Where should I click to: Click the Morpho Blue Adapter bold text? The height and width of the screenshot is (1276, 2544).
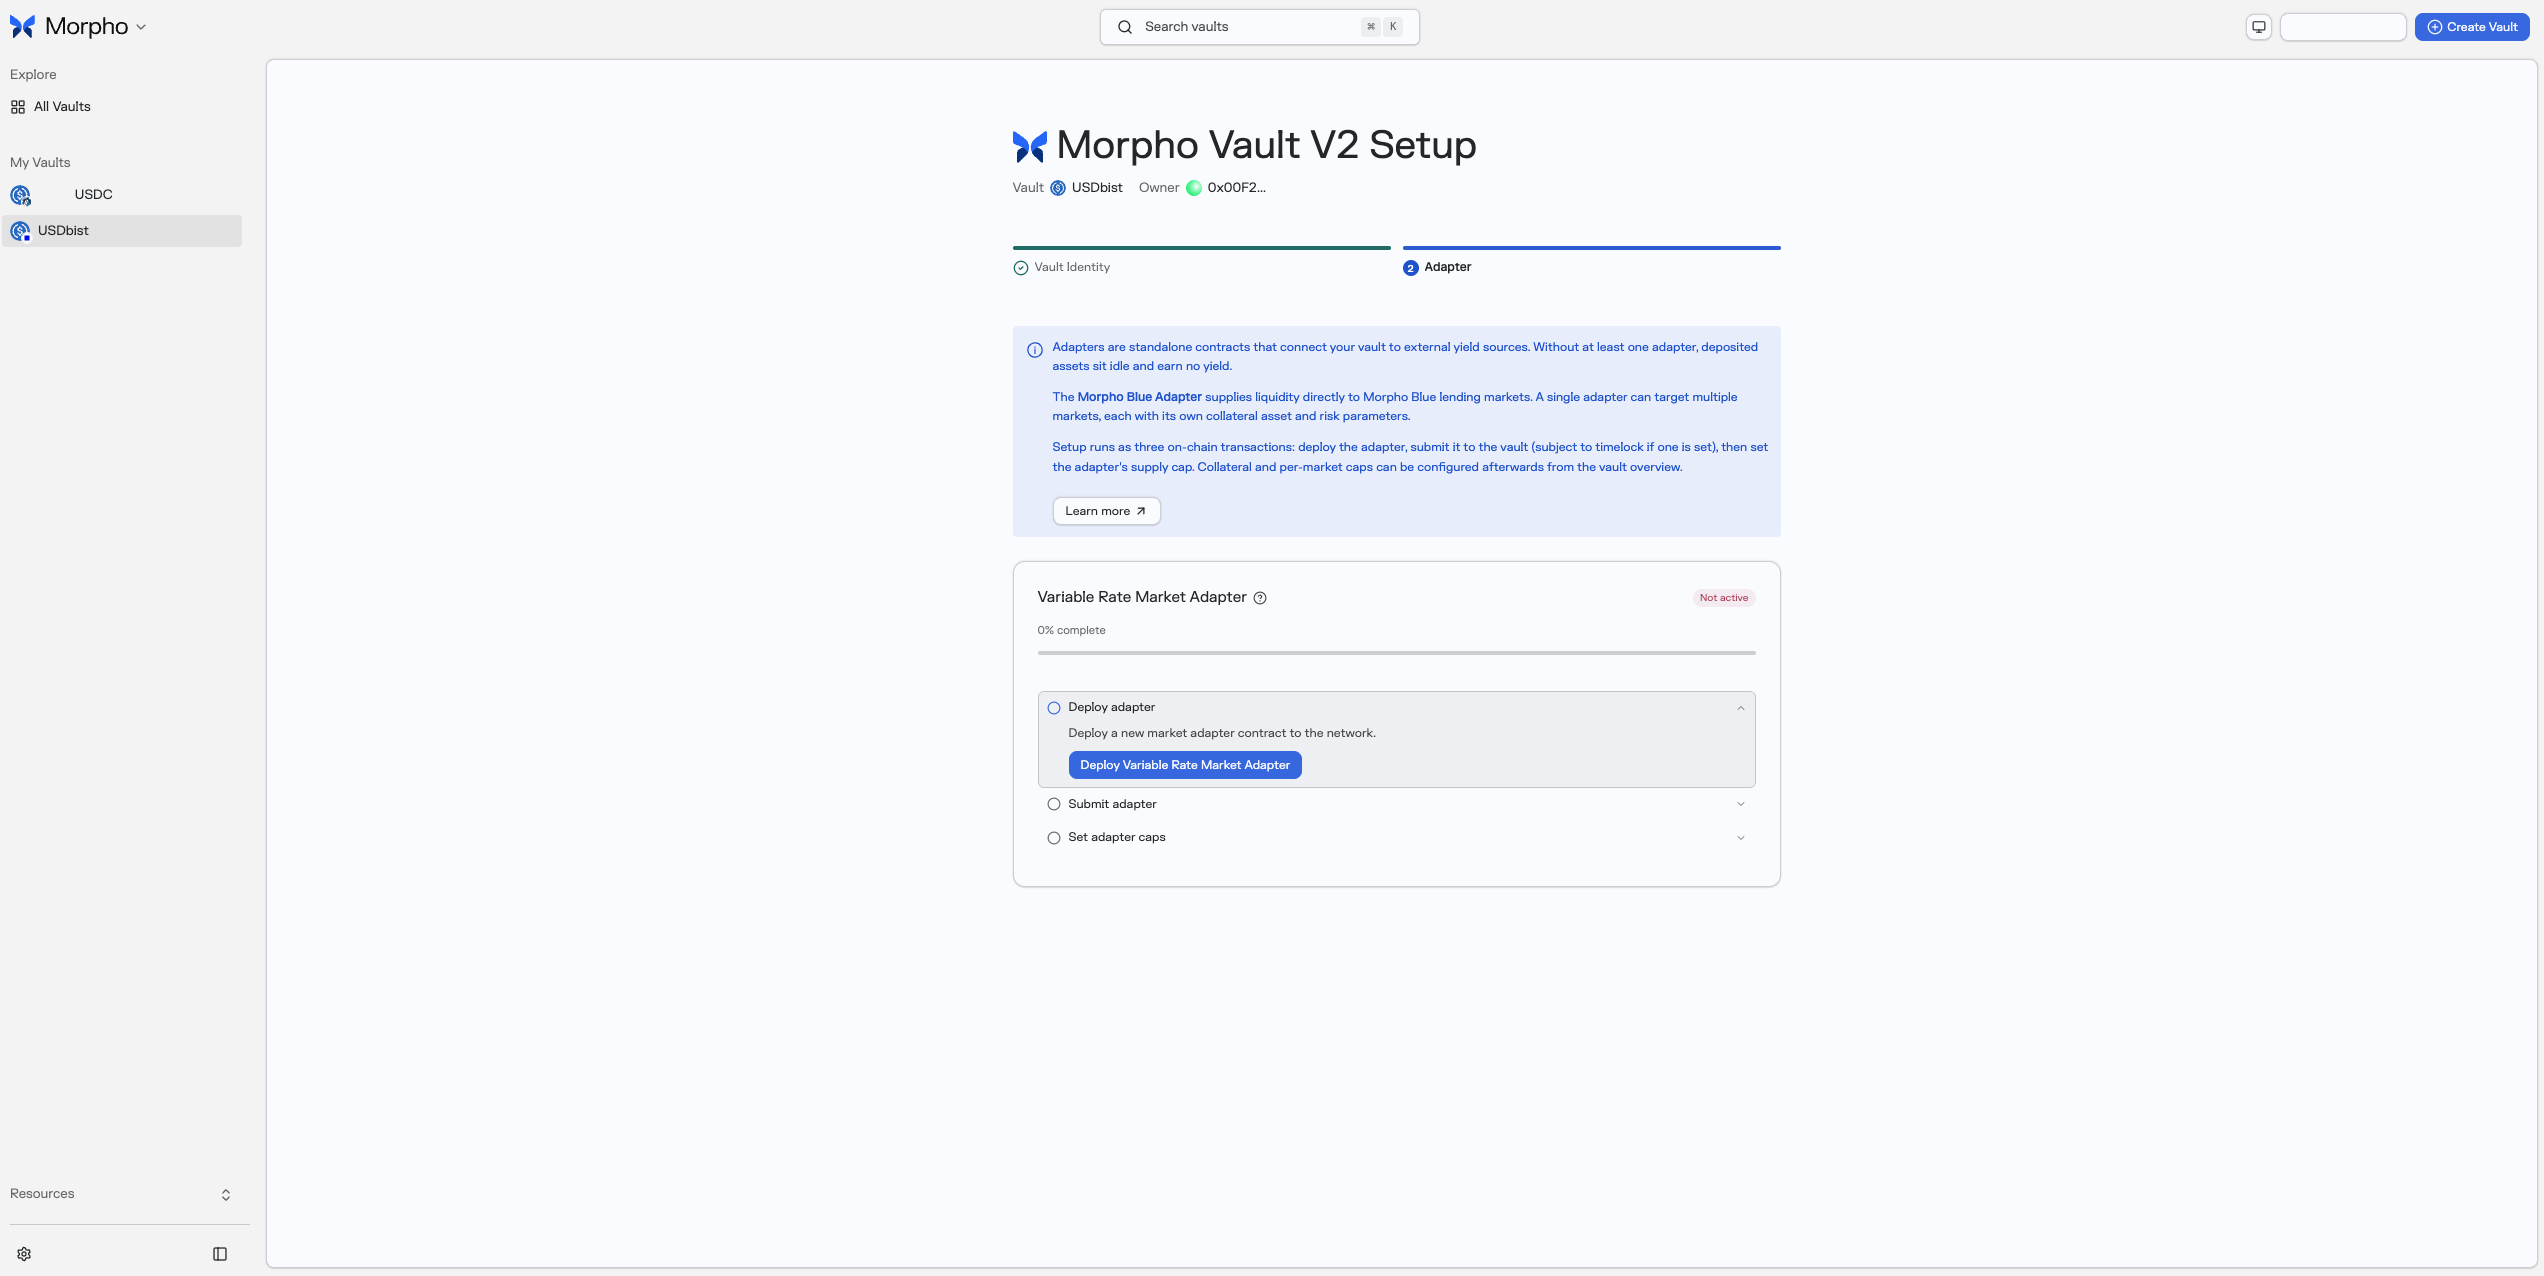click(x=1139, y=397)
